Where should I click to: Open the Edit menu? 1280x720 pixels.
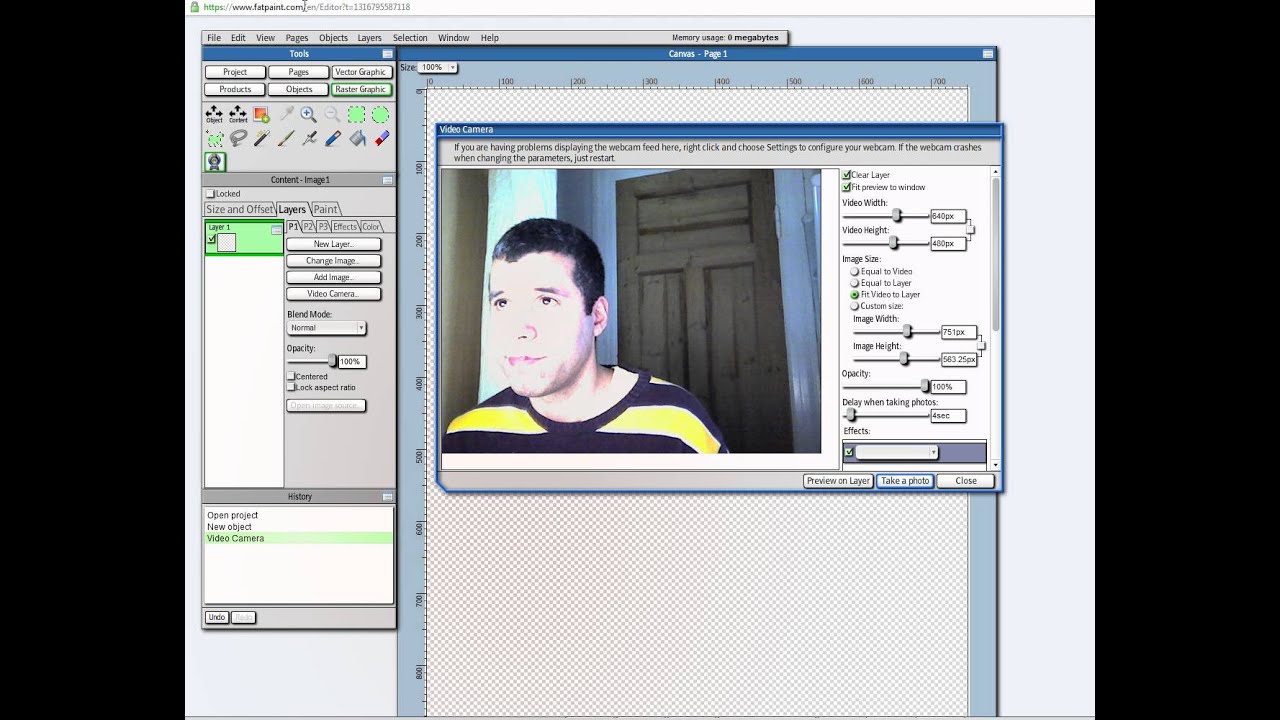pyautogui.click(x=238, y=38)
